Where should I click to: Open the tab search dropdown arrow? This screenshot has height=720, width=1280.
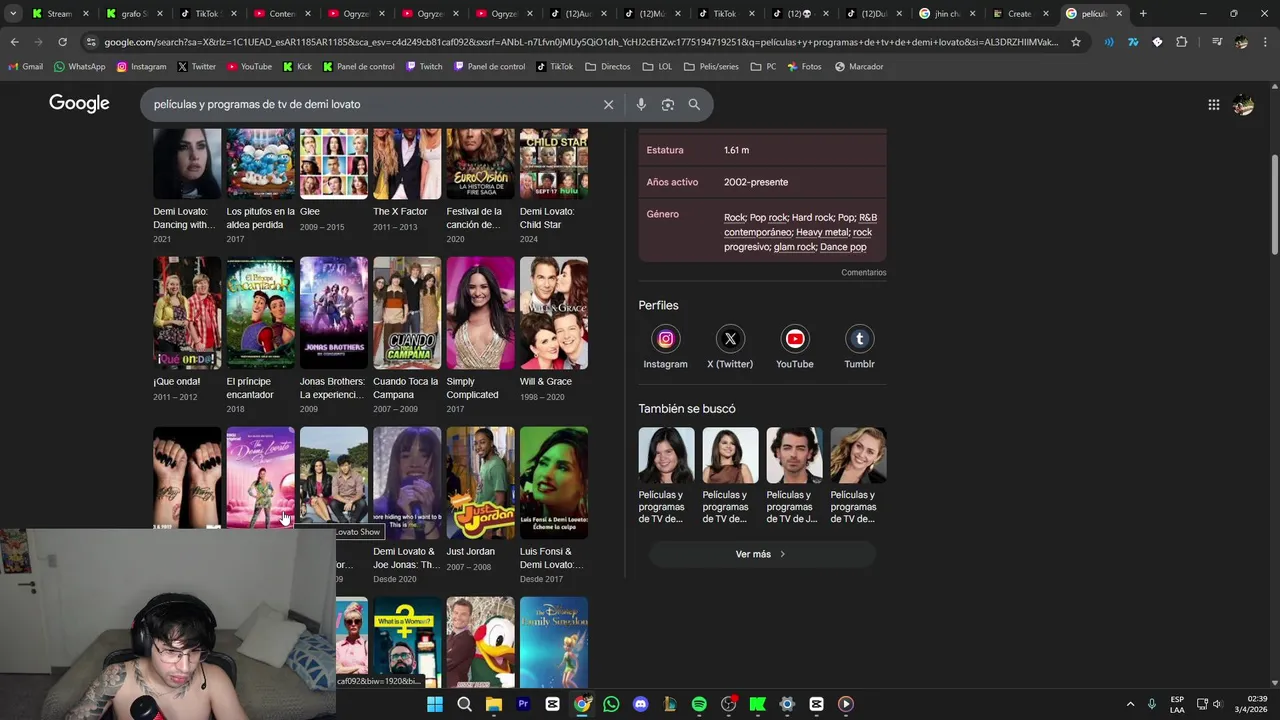click(x=13, y=13)
